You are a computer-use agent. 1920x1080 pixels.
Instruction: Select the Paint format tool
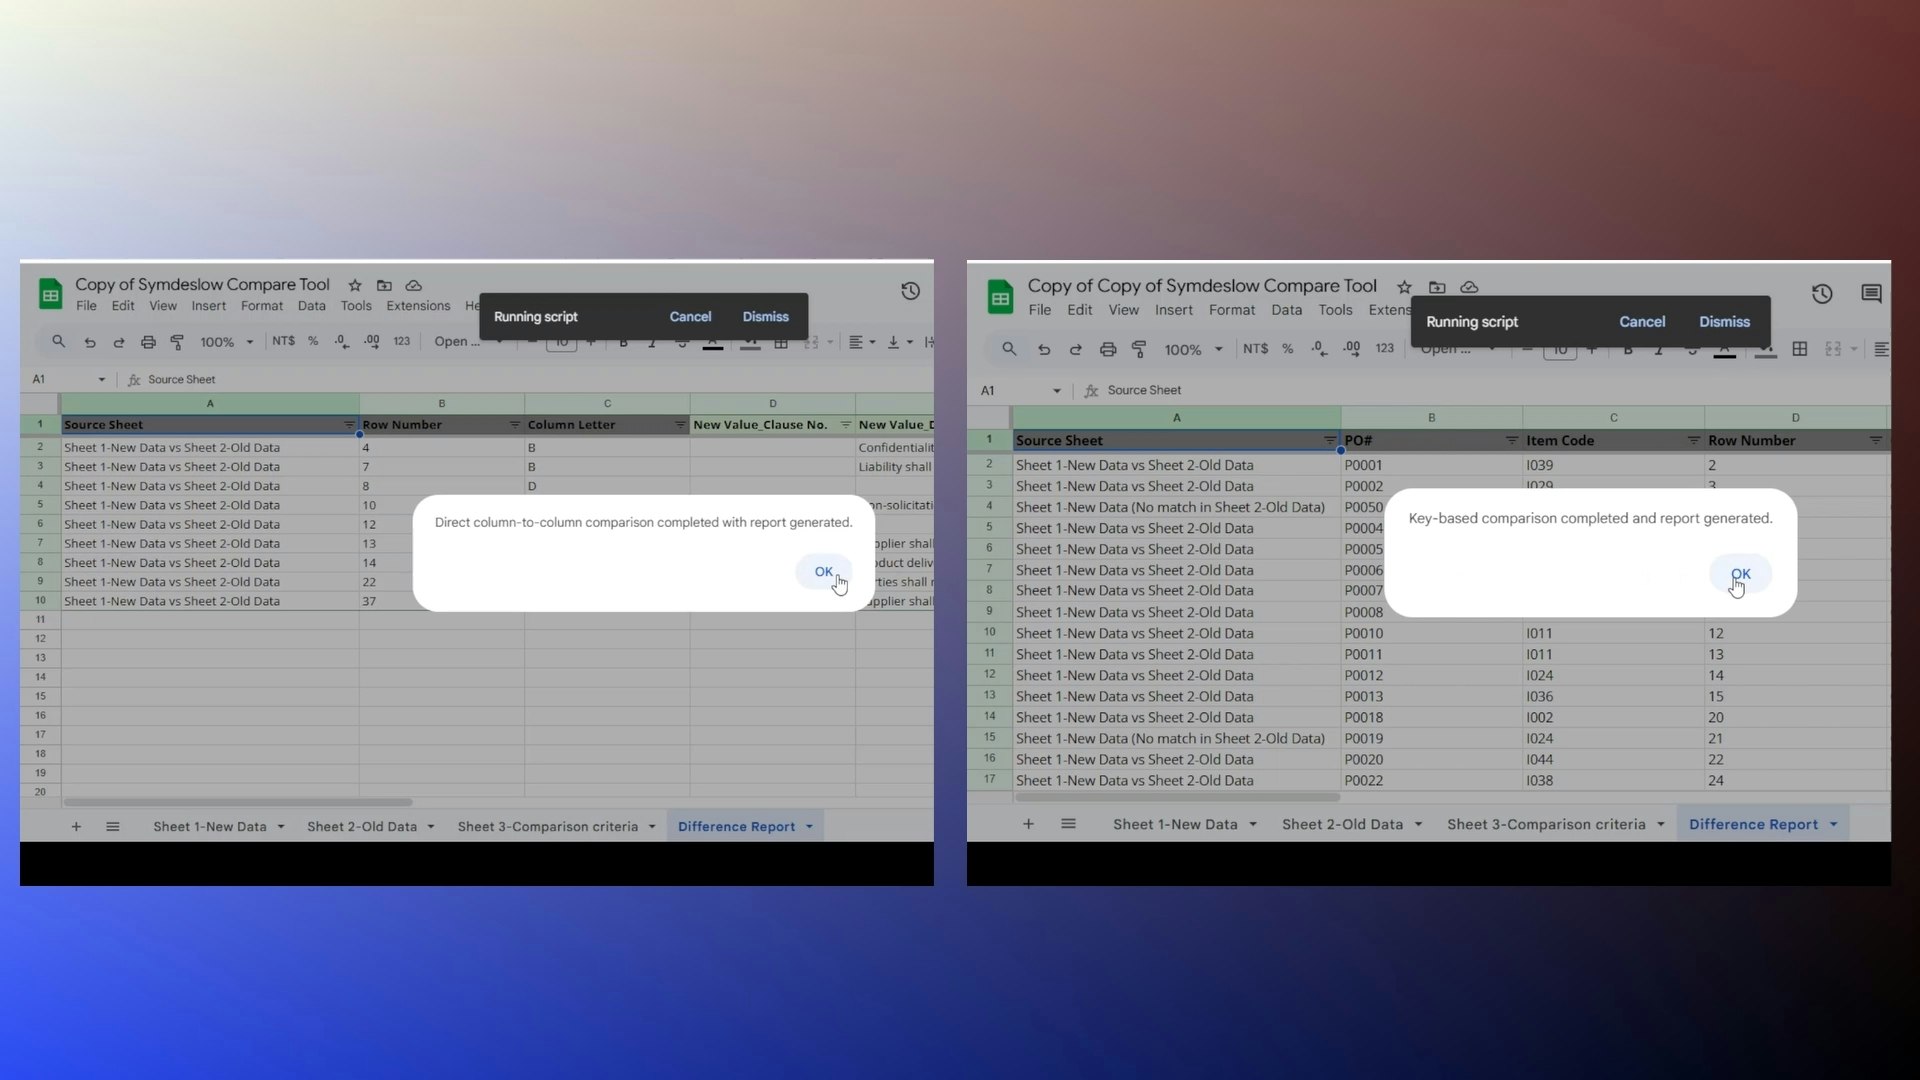point(177,341)
